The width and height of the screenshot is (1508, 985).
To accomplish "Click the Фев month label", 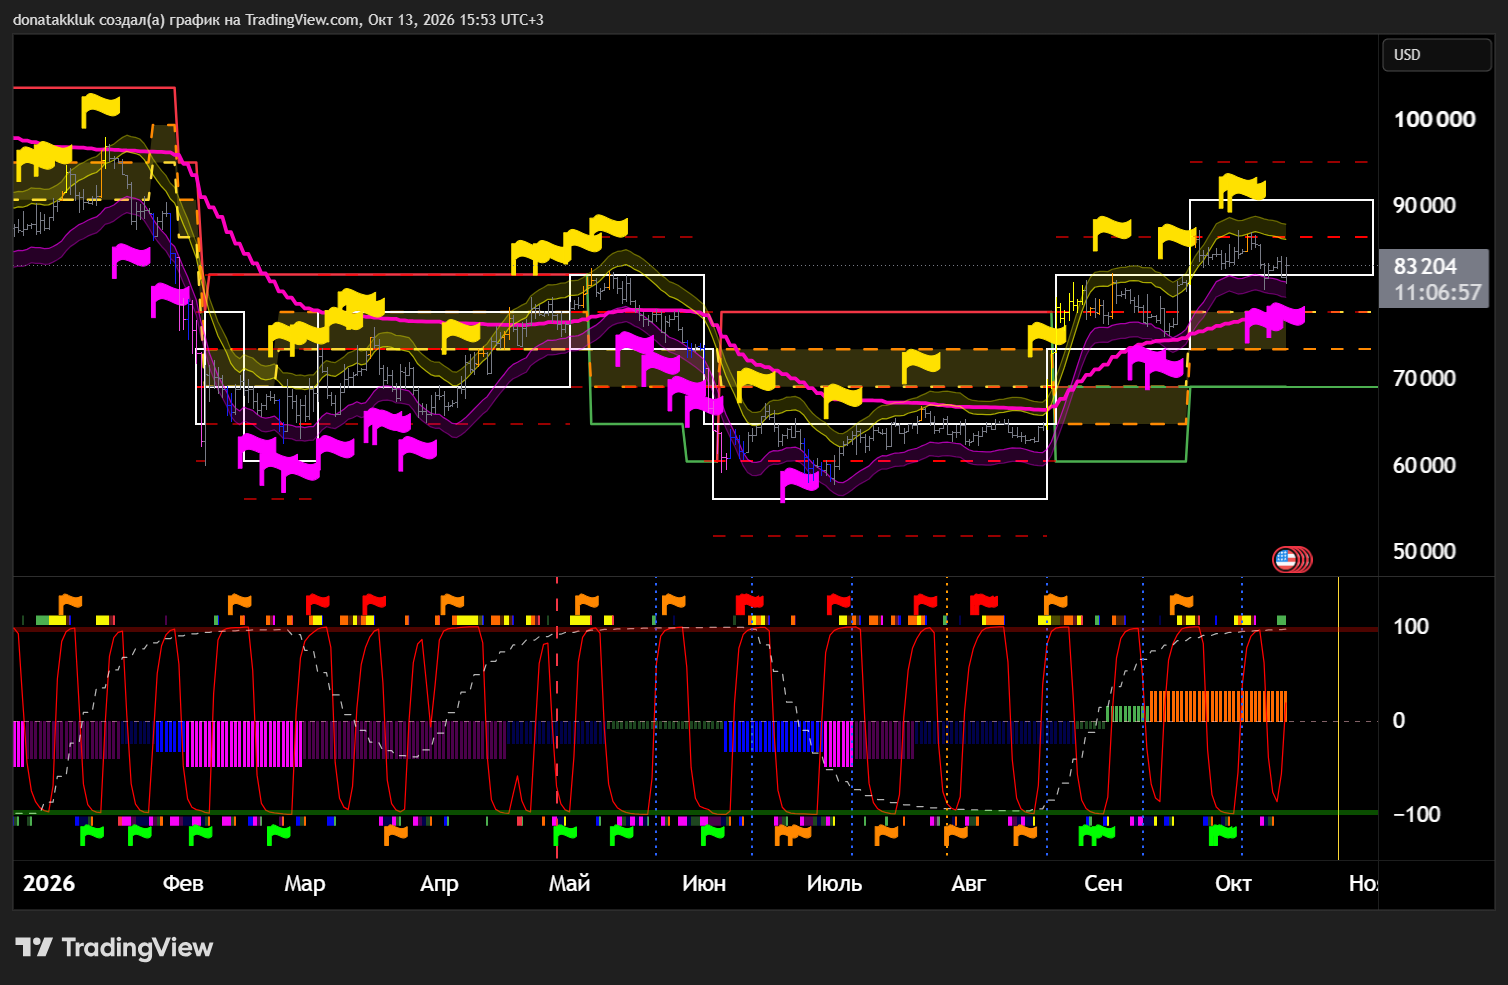I will [183, 883].
